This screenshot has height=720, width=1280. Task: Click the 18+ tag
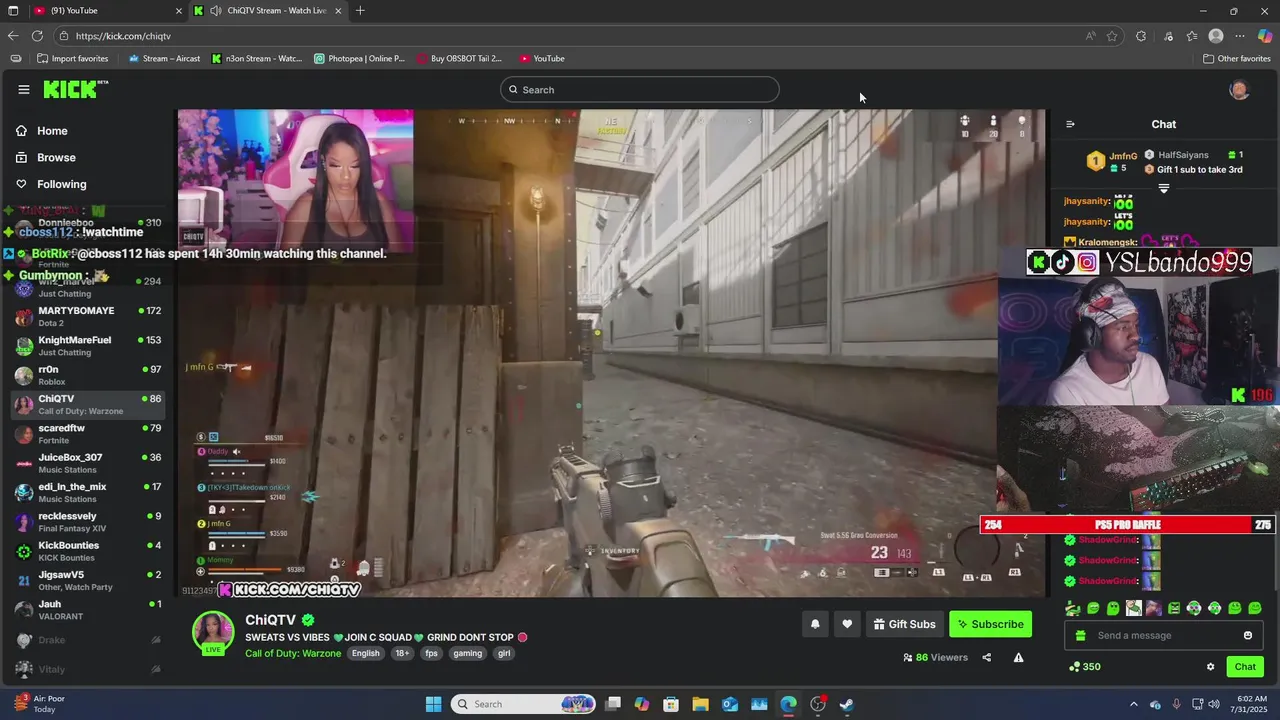click(402, 653)
